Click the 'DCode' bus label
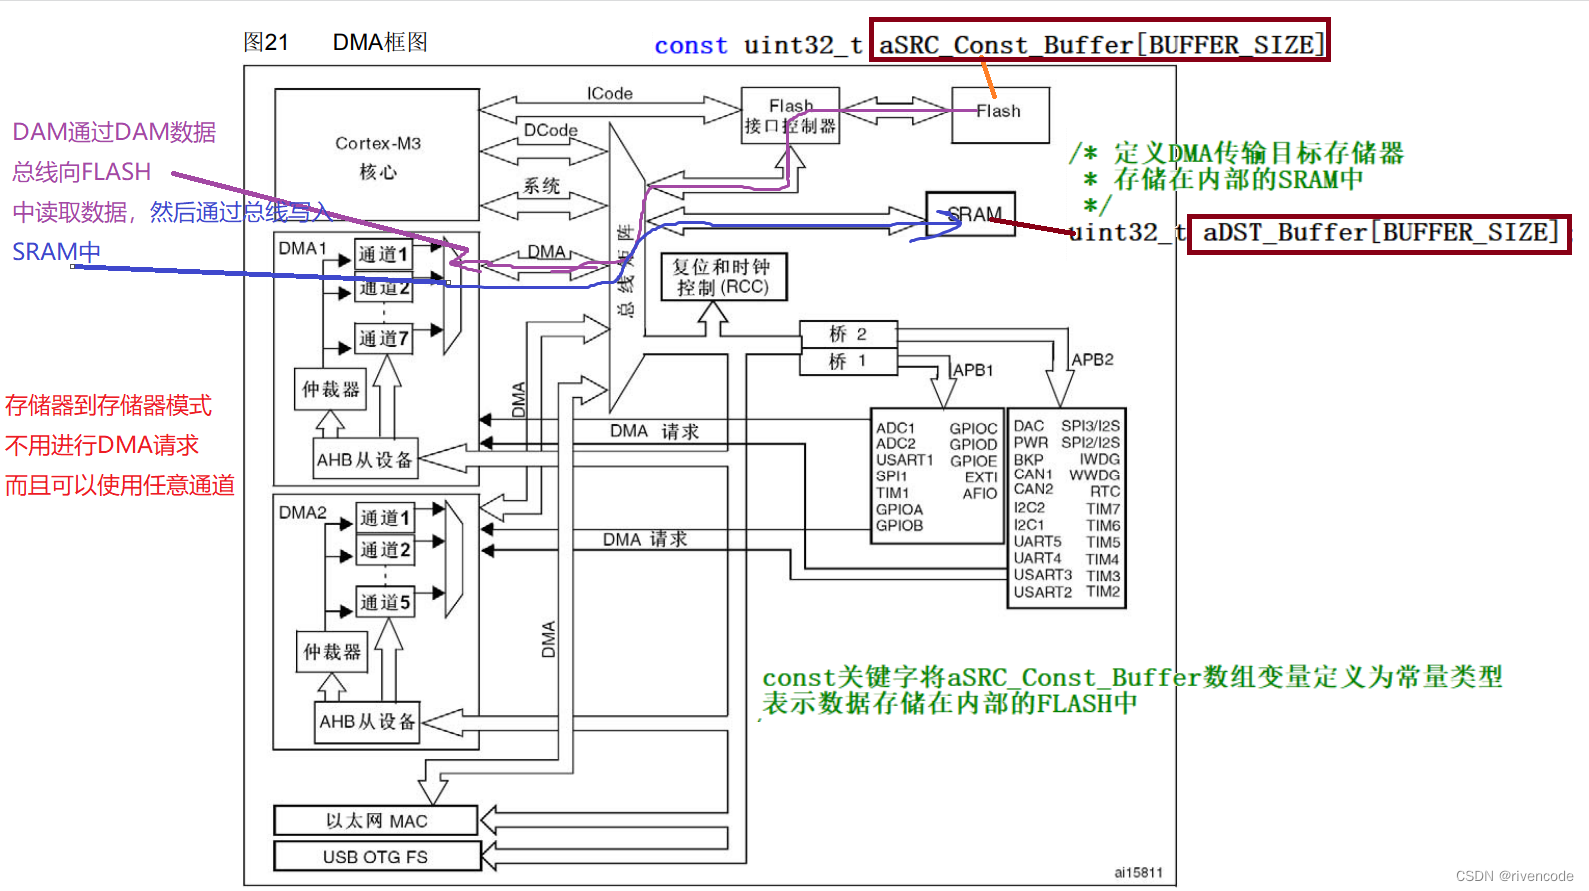 [551, 130]
